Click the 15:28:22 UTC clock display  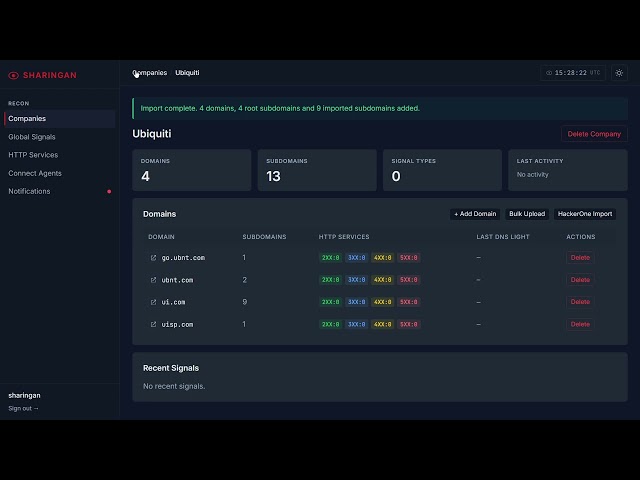pos(573,73)
